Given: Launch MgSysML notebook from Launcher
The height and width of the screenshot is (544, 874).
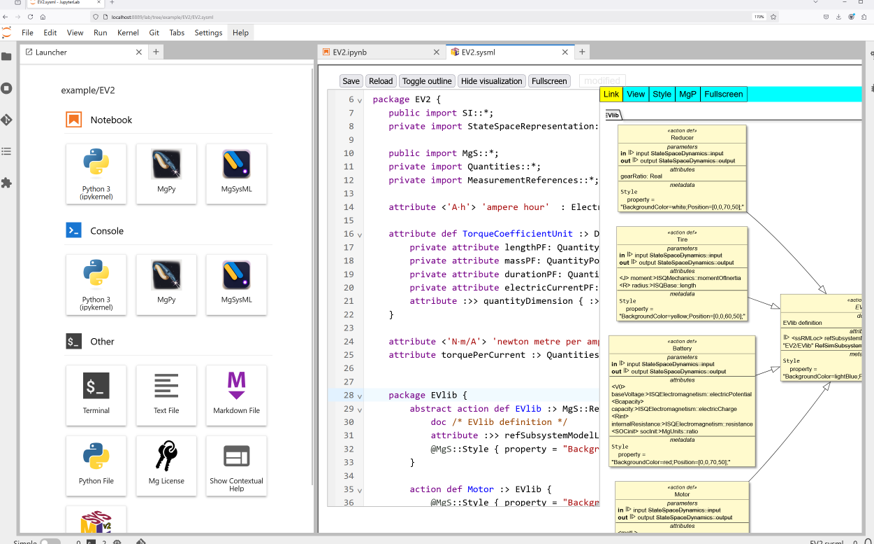Looking at the screenshot, I should point(236,173).
